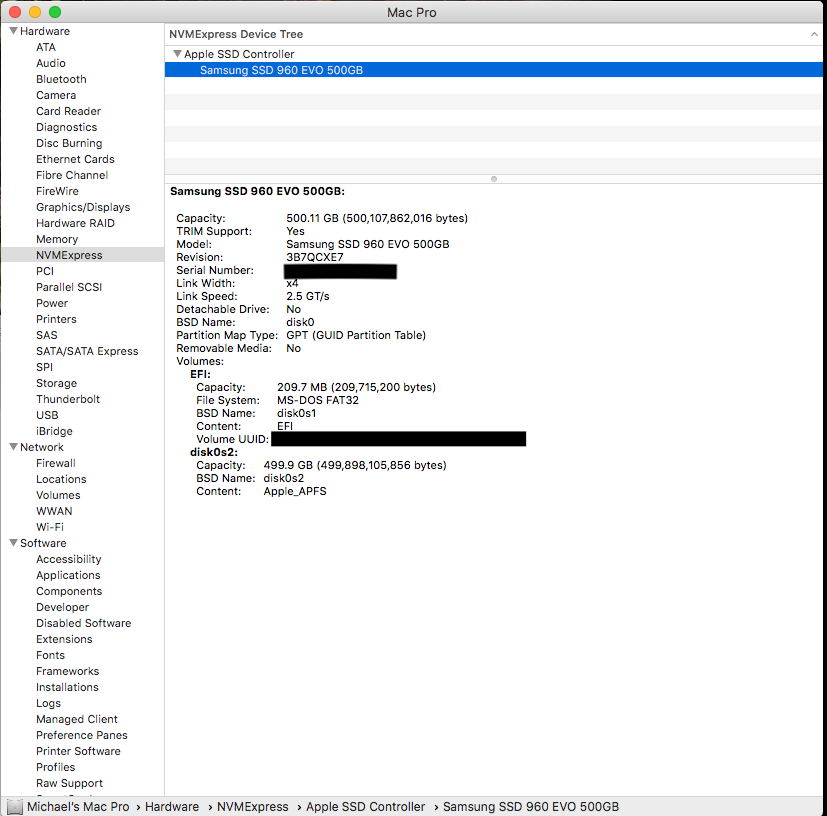Click the split pane divider handle dot
The height and width of the screenshot is (816, 827).
(x=494, y=179)
